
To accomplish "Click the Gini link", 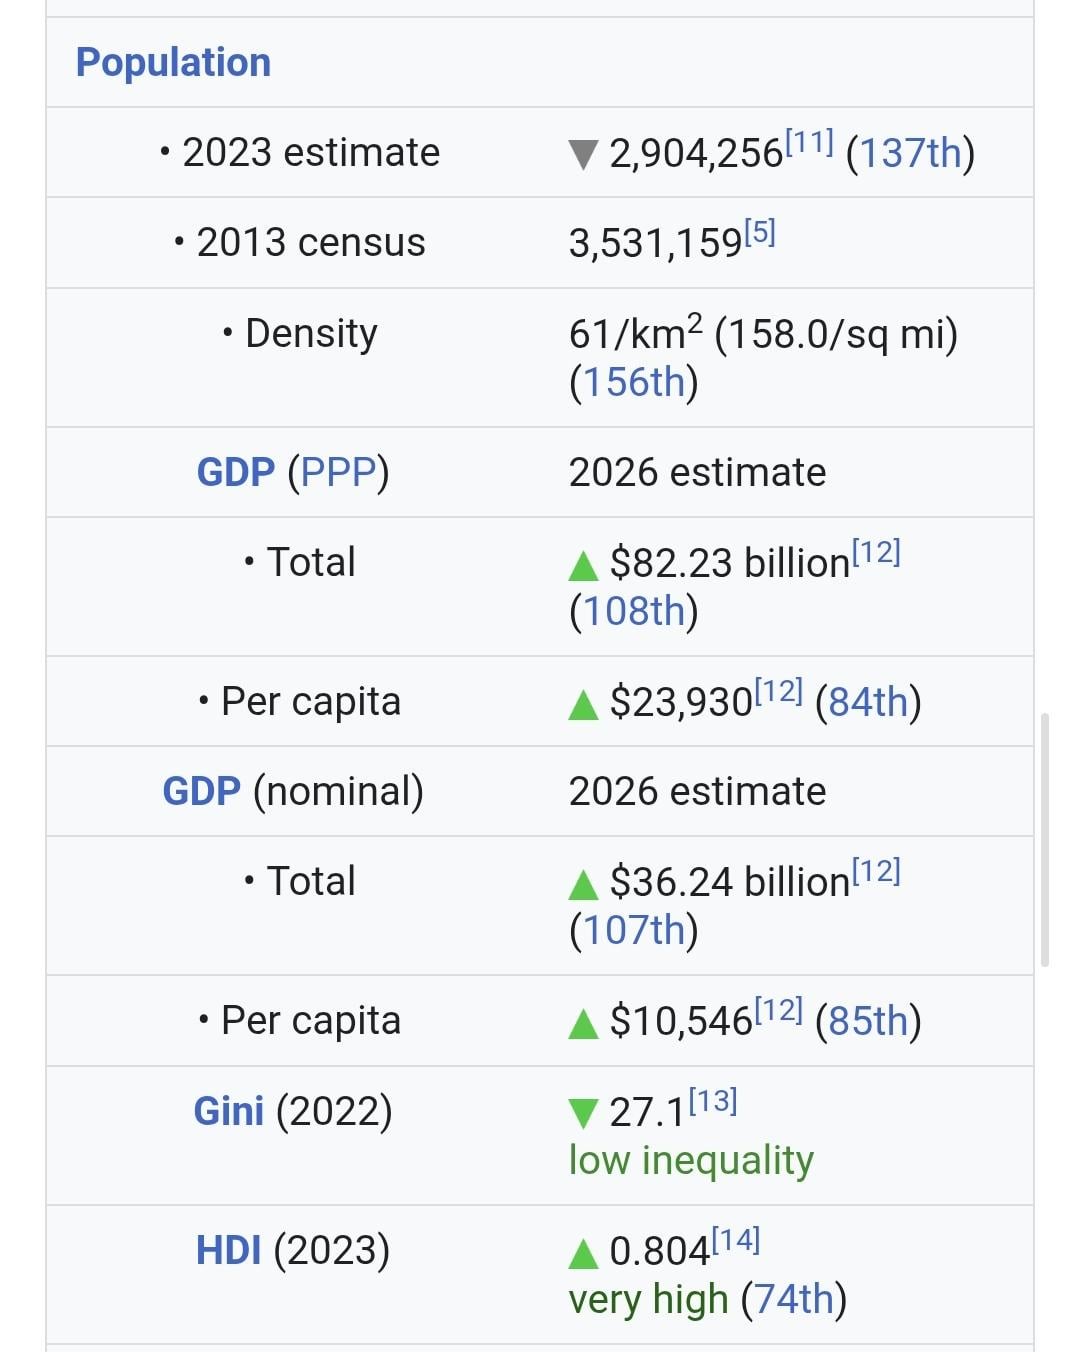I will coord(228,1111).
